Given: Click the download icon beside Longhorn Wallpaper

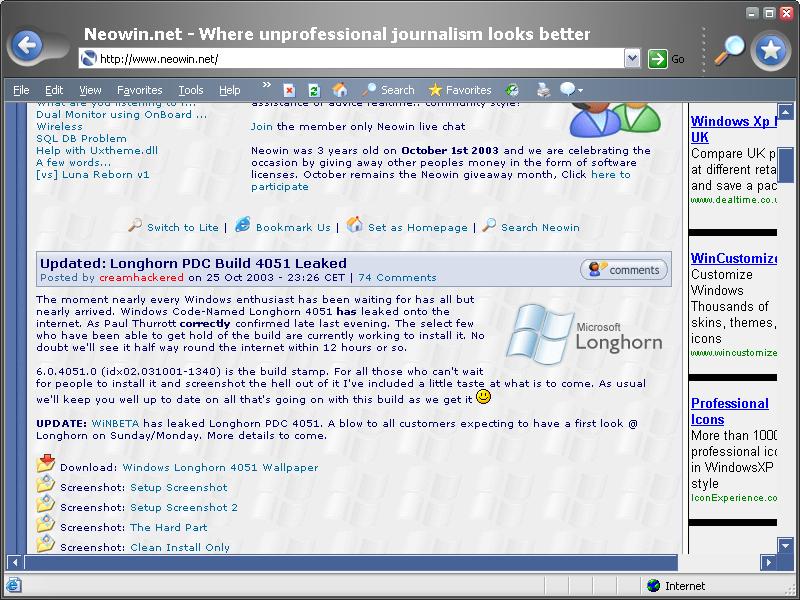Looking at the screenshot, I should point(46,463).
